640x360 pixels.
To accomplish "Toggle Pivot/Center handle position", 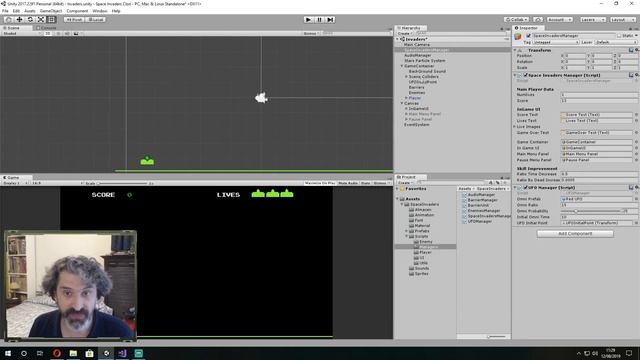I will pyautogui.click(x=74, y=19).
